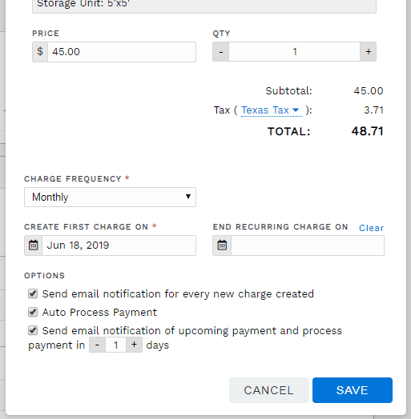Viewport: 411px width, 419px height.
Task: Open the Charge Frequency dropdown
Action: pos(110,197)
